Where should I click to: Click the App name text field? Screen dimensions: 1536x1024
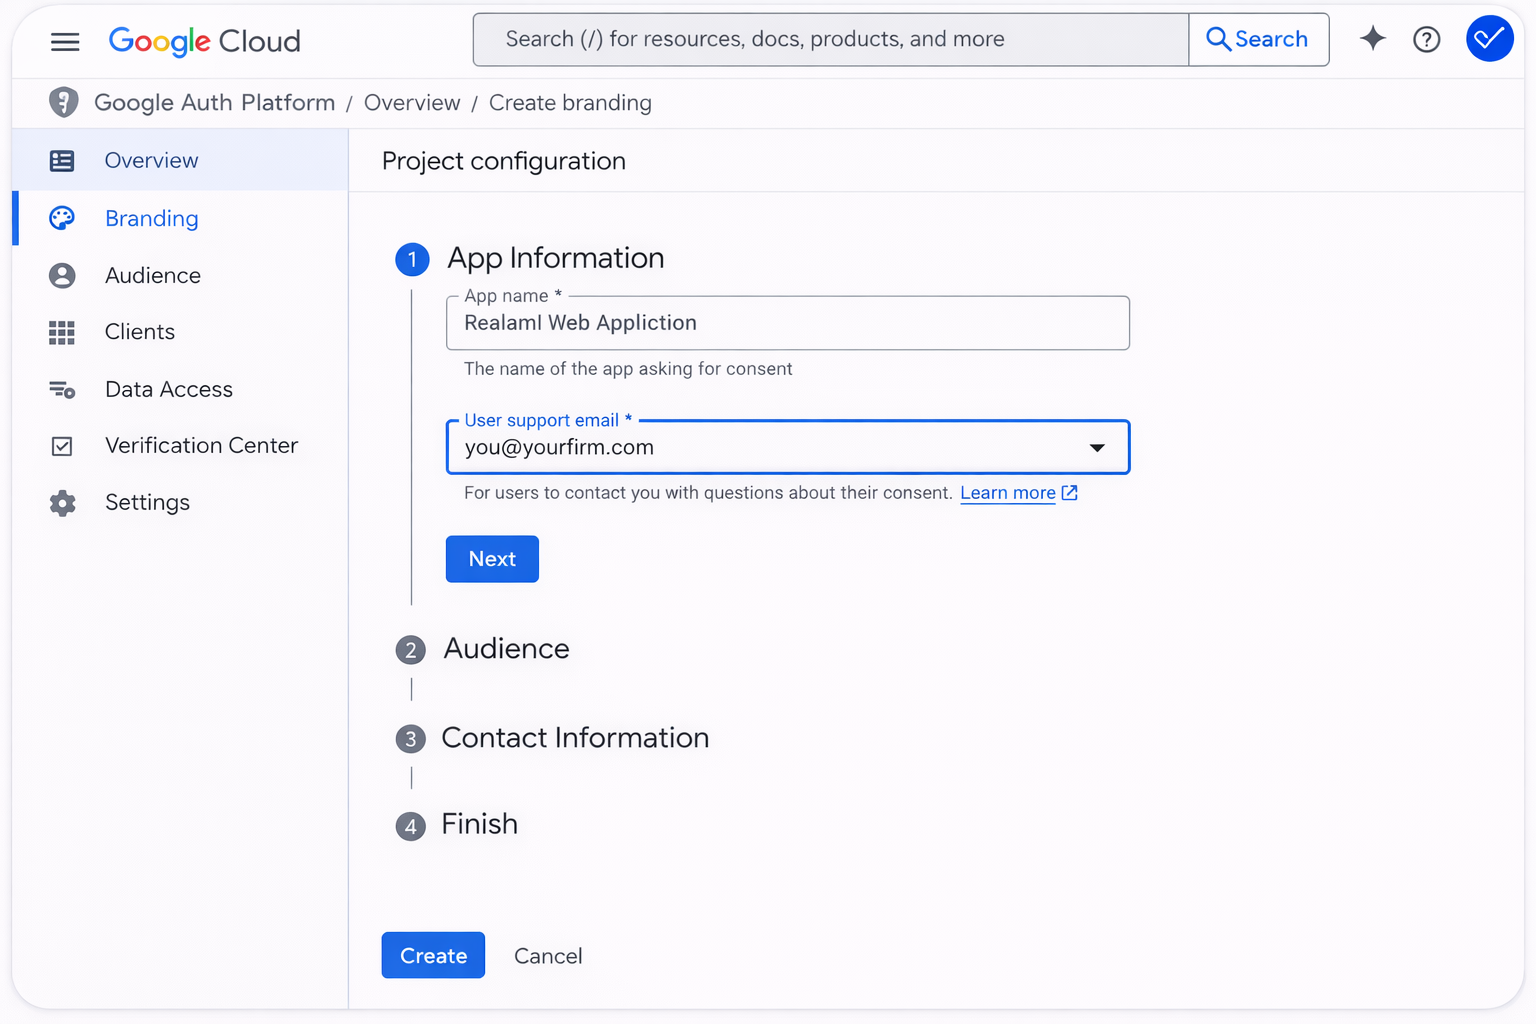[787, 323]
